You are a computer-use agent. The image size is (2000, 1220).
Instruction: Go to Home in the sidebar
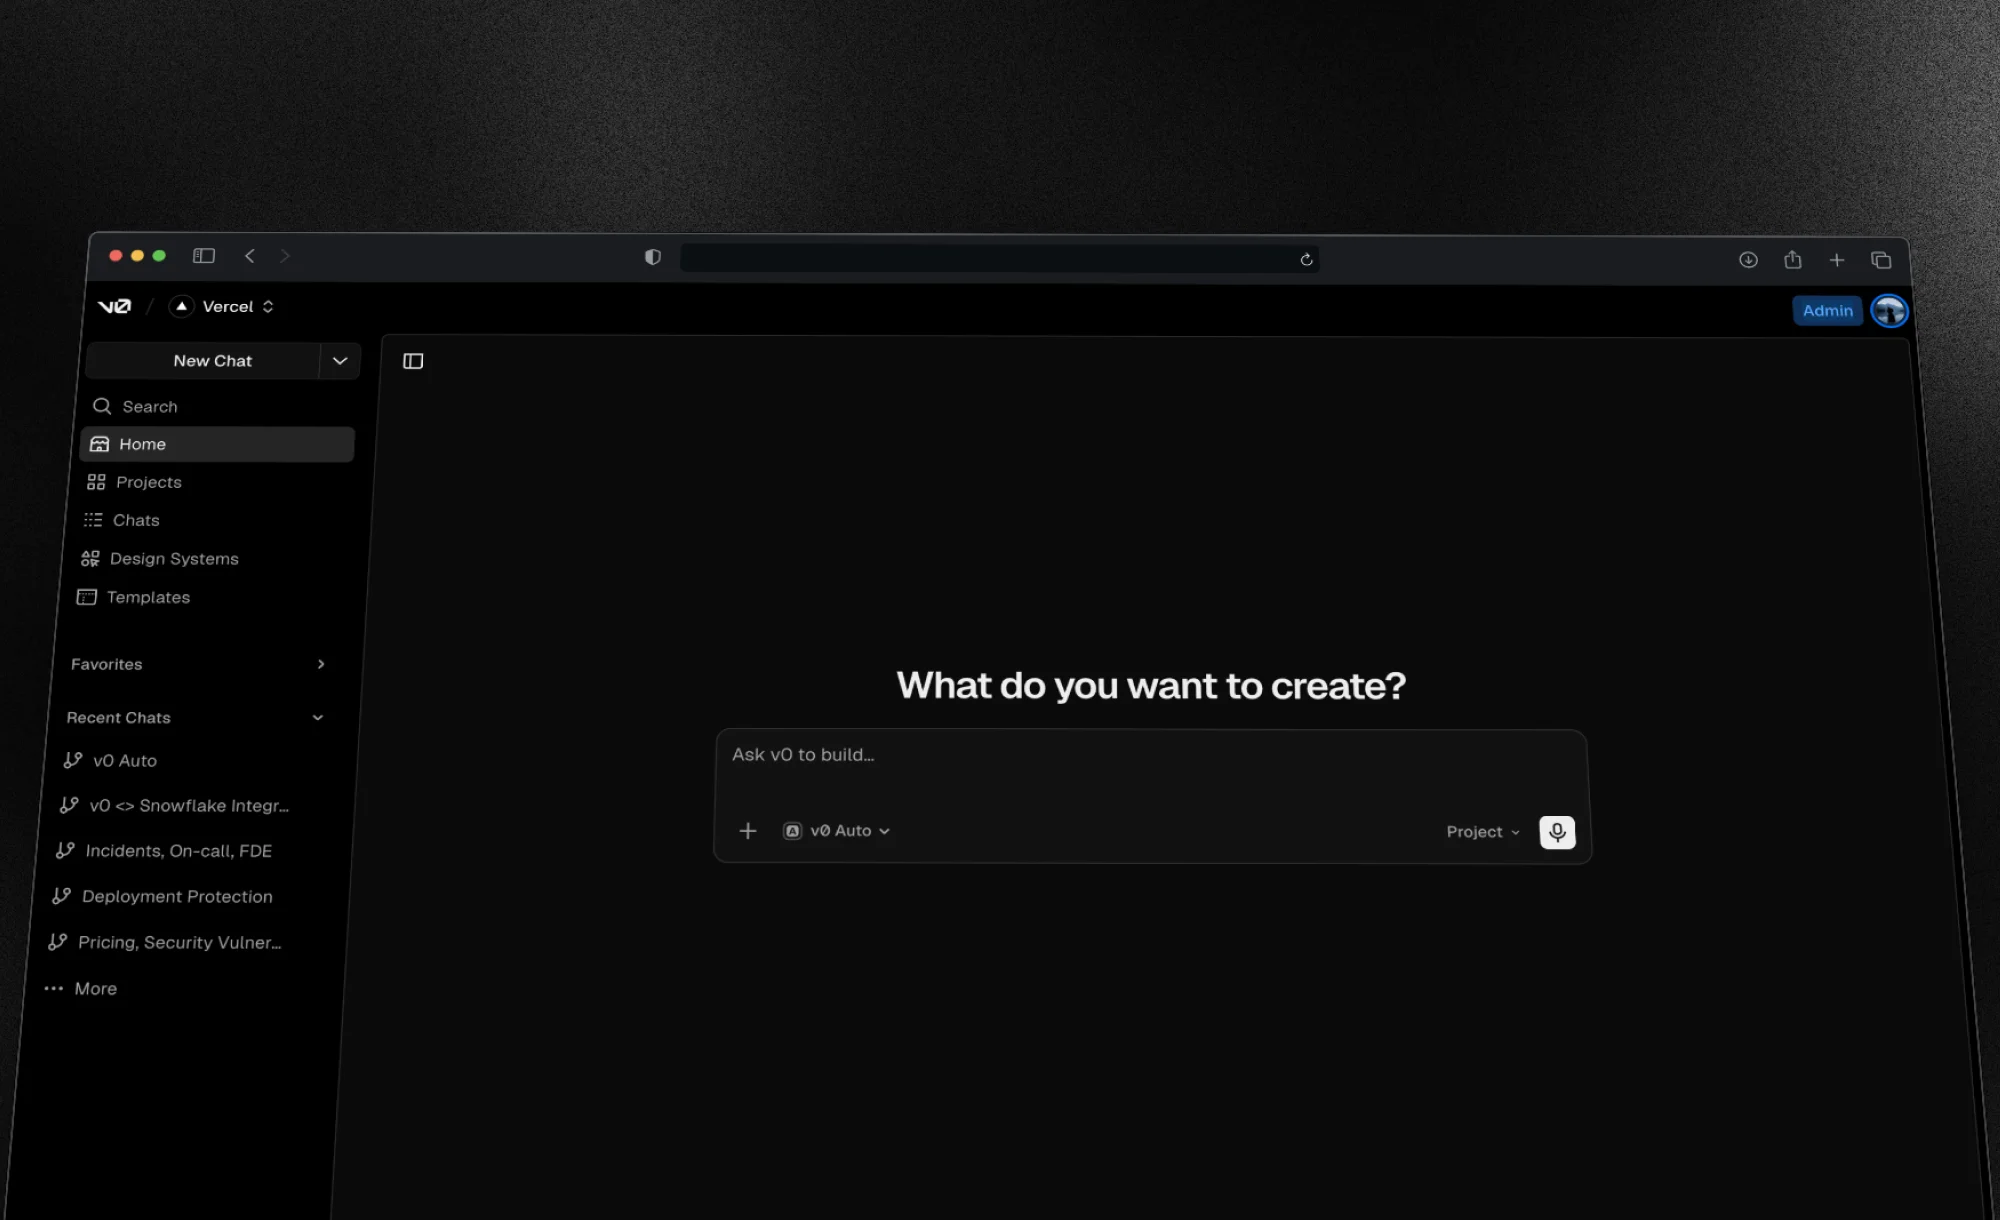[217, 444]
